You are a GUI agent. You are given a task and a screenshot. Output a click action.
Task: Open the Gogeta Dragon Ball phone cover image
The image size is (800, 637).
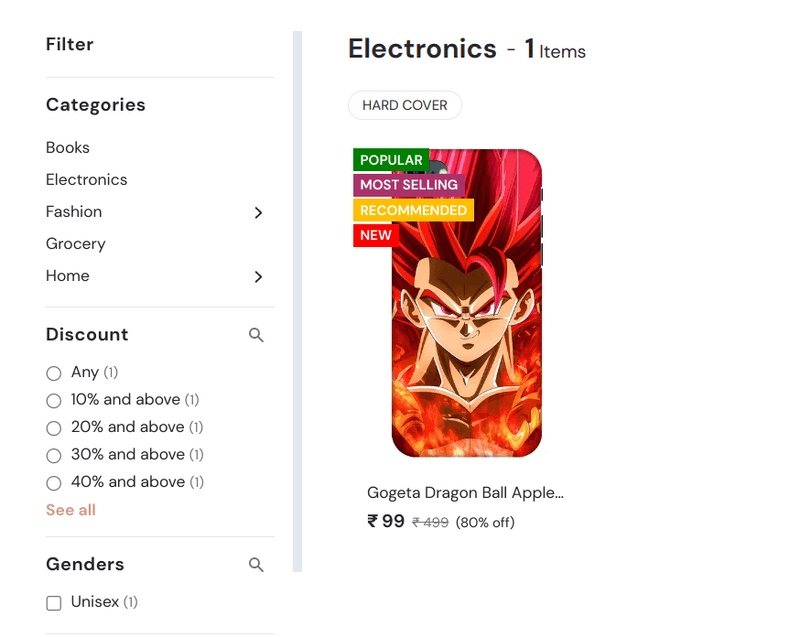coord(466,303)
